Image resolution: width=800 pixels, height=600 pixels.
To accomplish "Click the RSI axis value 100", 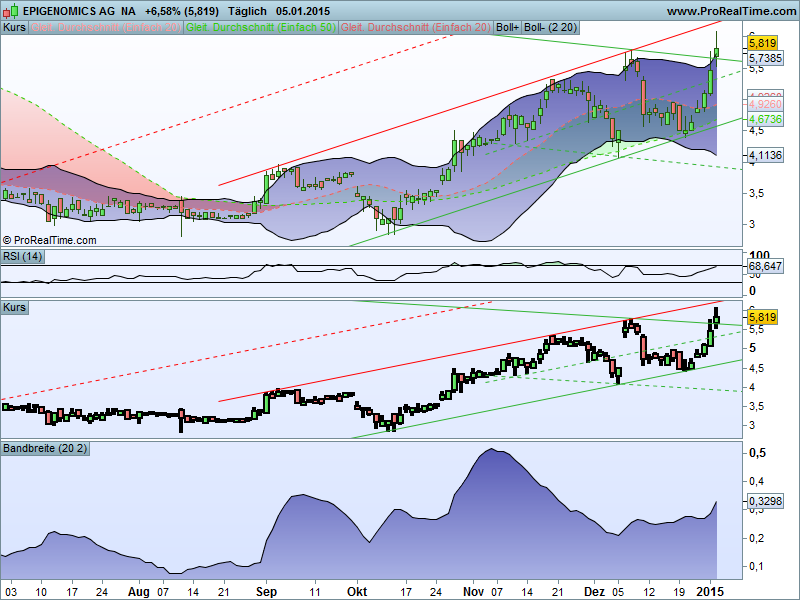I will [759, 255].
